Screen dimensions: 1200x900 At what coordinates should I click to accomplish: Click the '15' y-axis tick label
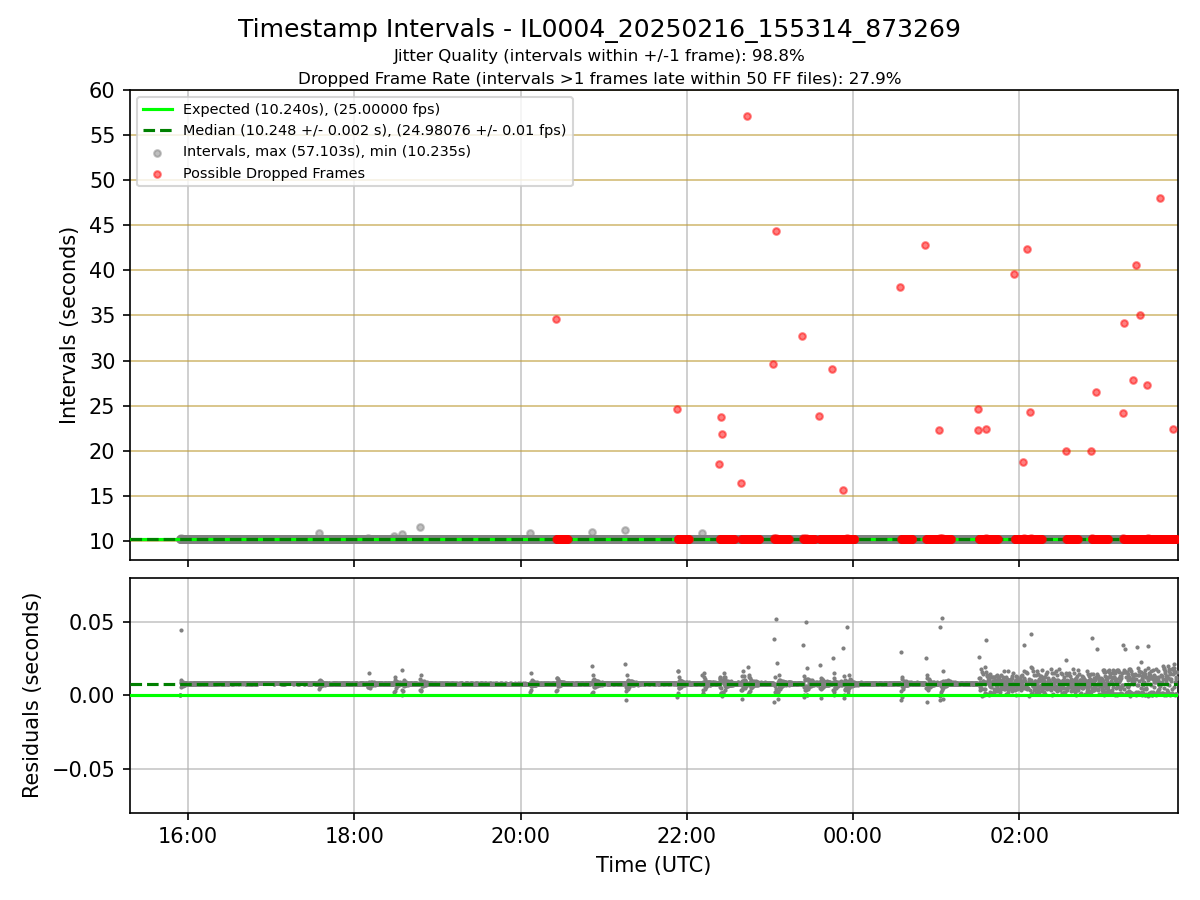click(x=104, y=496)
